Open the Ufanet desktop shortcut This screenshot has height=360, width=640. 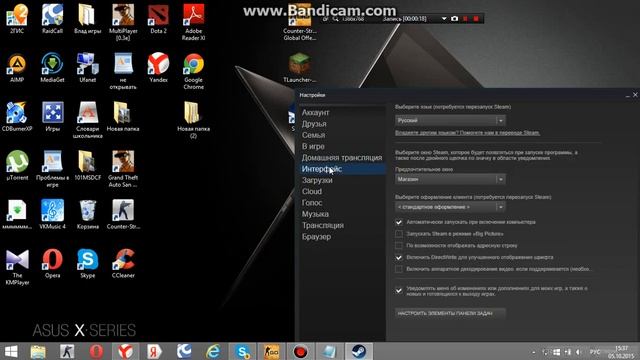pos(87,68)
